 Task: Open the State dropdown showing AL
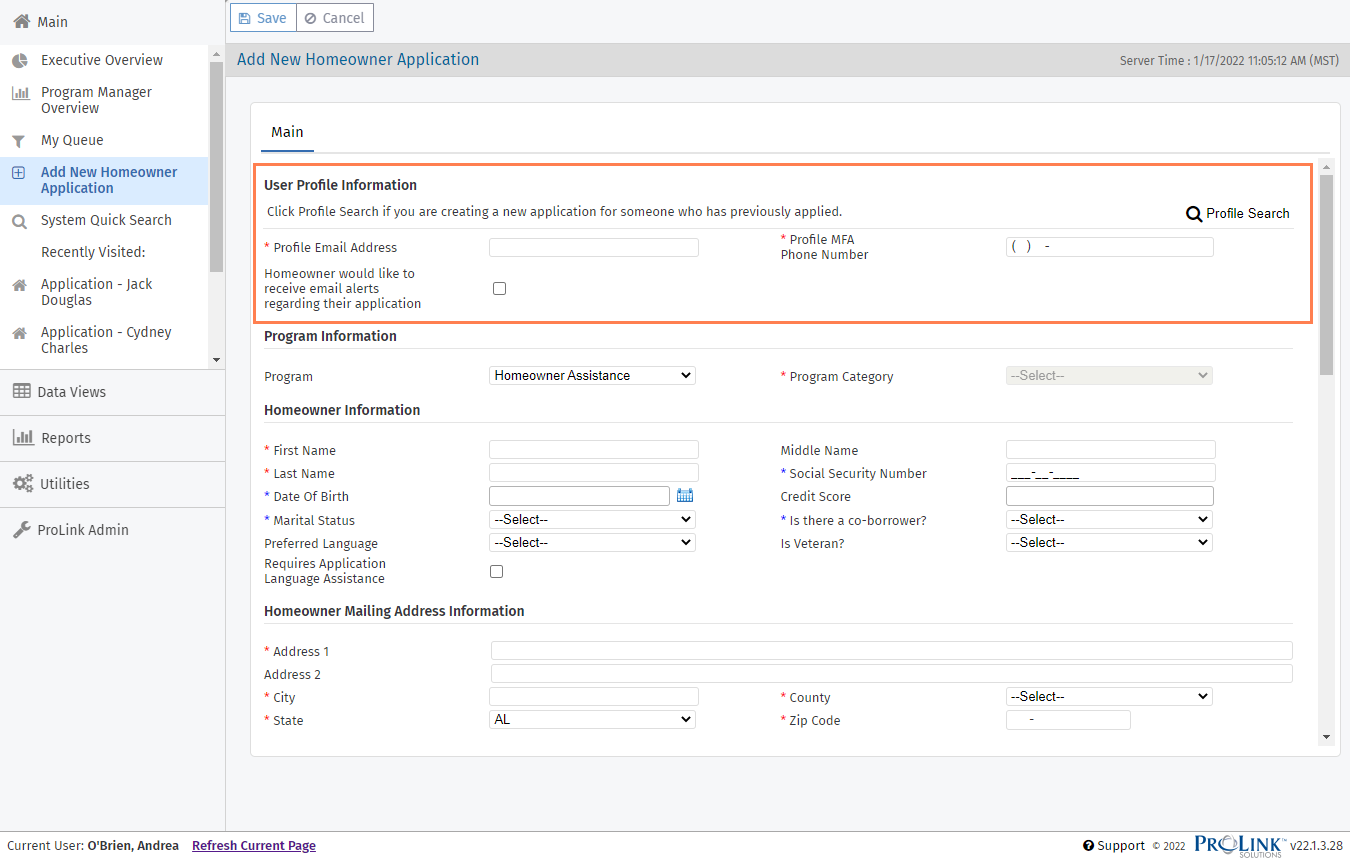tap(592, 720)
